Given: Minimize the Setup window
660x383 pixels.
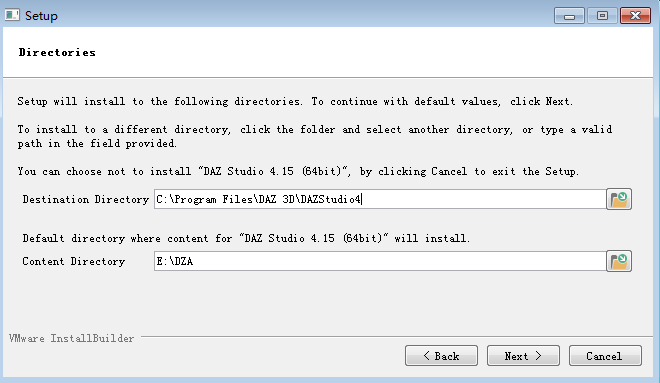Looking at the screenshot, I should [569, 16].
